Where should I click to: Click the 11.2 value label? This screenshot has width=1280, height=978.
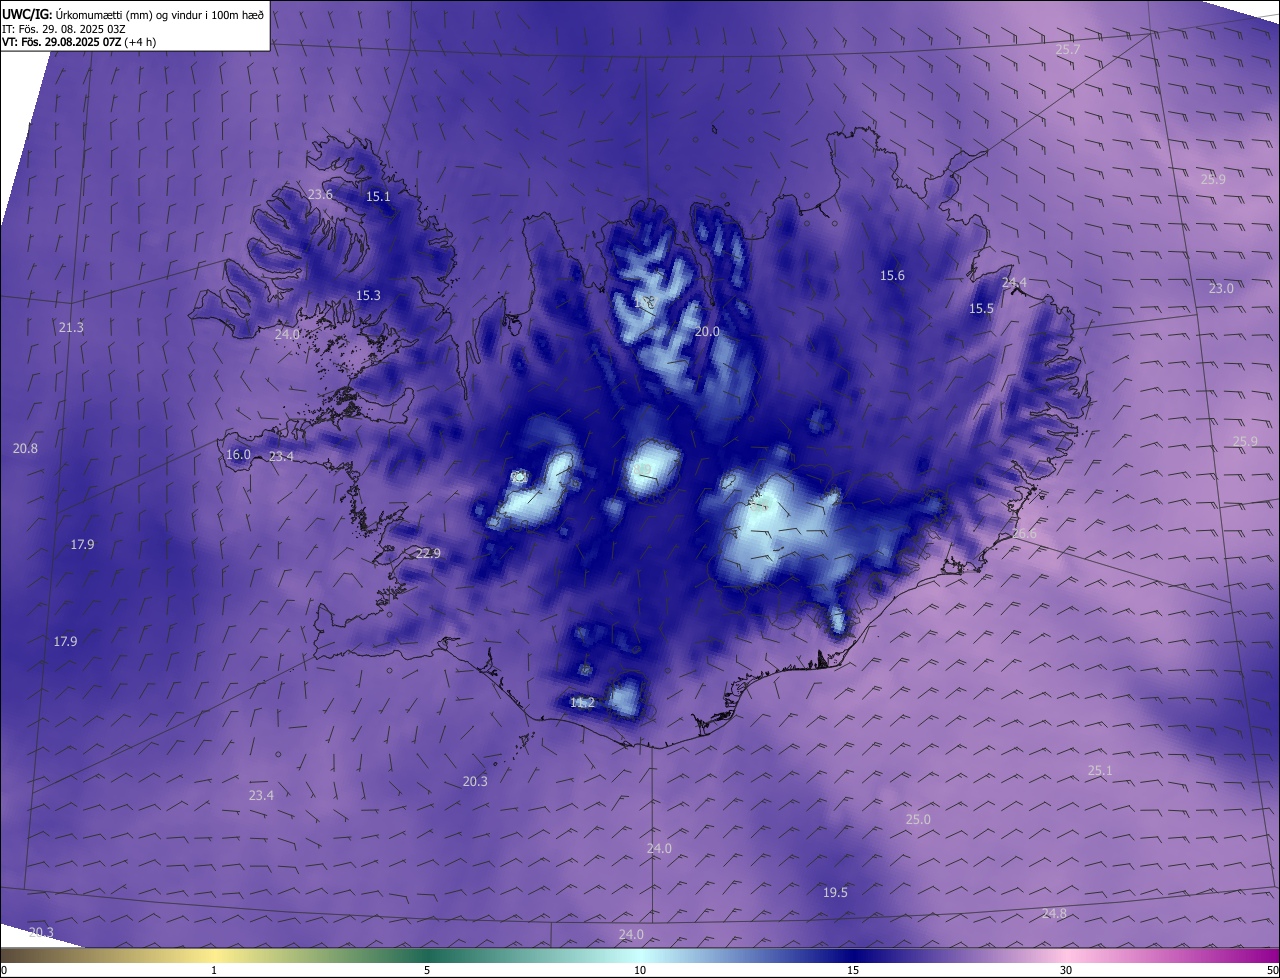point(582,703)
